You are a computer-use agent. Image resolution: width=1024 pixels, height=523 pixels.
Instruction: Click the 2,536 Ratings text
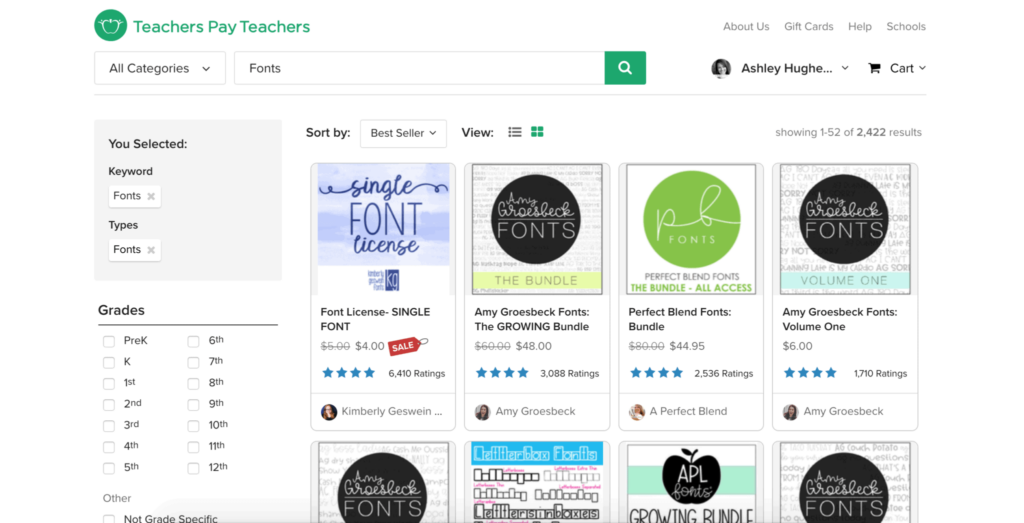click(724, 374)
